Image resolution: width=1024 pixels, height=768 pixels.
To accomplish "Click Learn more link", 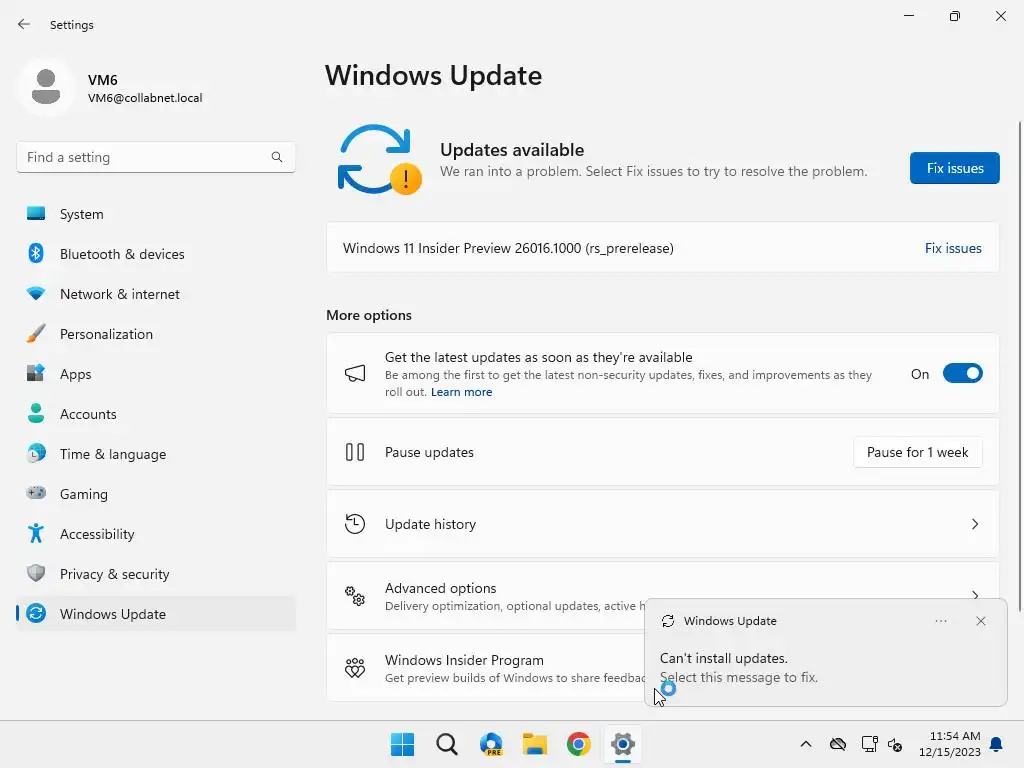I will pos(461,392).
